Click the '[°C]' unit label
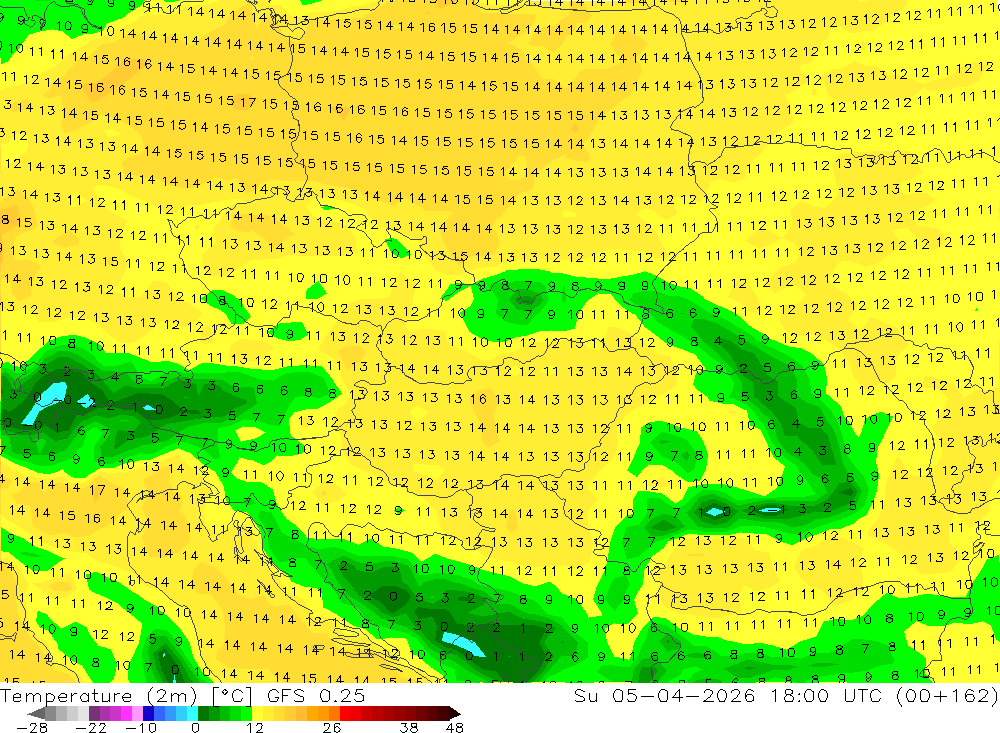This screenshot has height=733, width=1000. click(x=232, y=696)
